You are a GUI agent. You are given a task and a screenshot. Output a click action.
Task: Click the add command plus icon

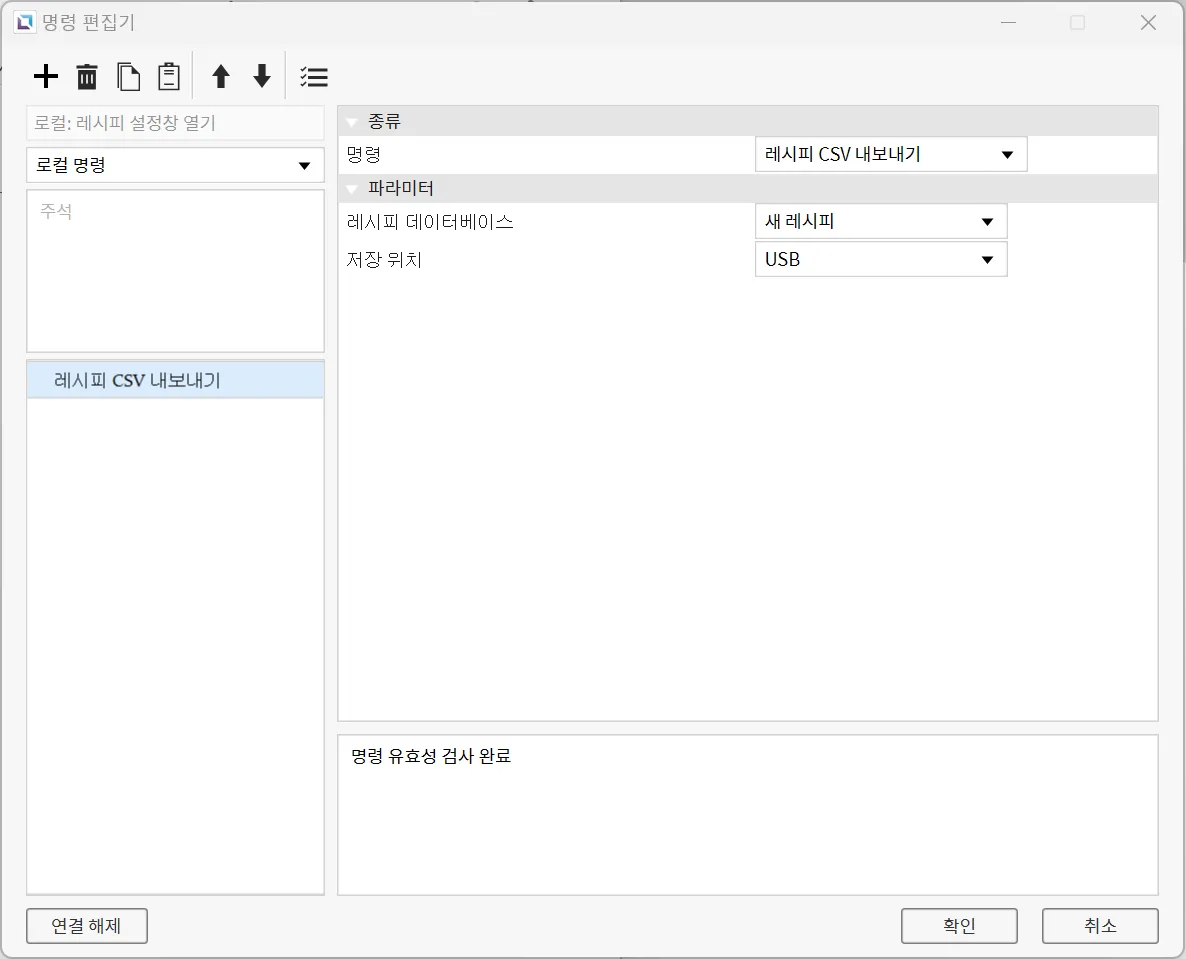[46, 77]
